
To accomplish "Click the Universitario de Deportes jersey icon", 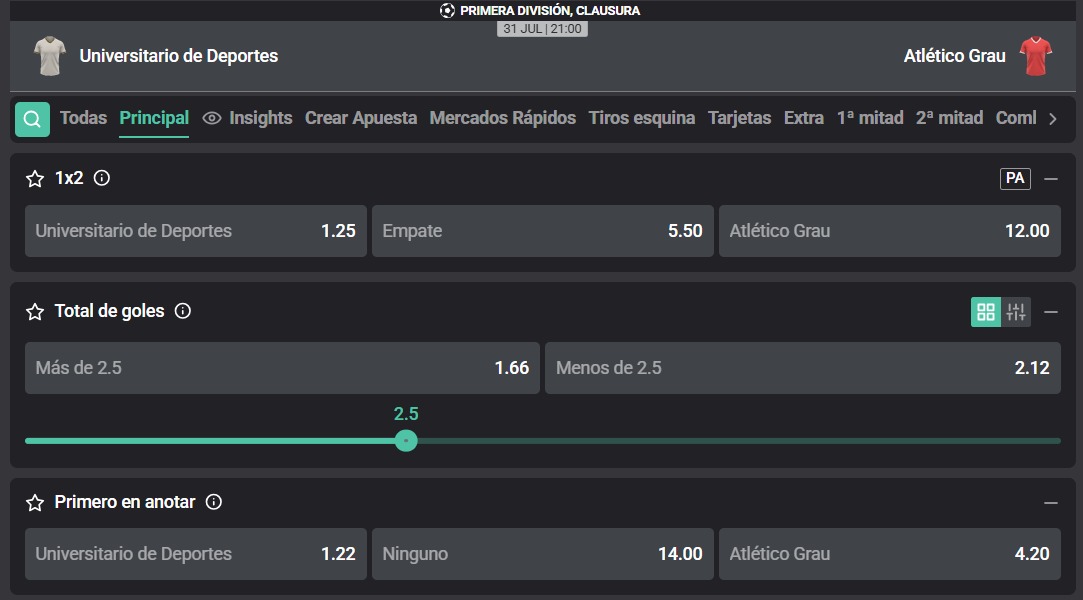I will 50,56.
